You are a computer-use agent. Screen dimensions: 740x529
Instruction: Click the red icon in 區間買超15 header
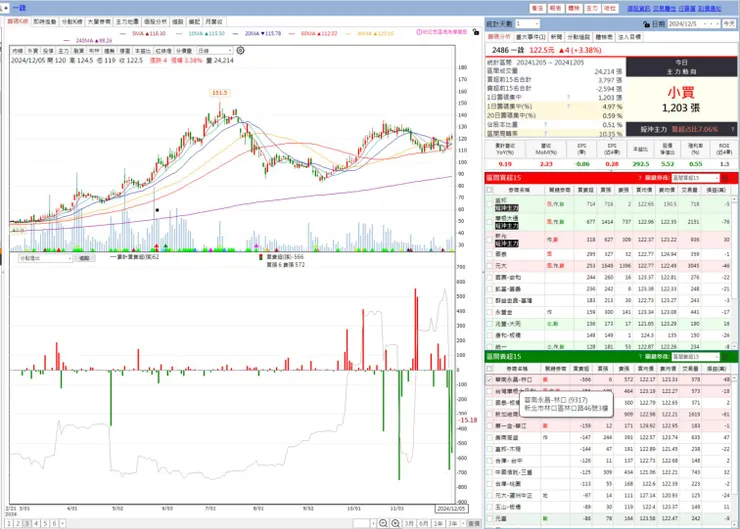(725, 178)
